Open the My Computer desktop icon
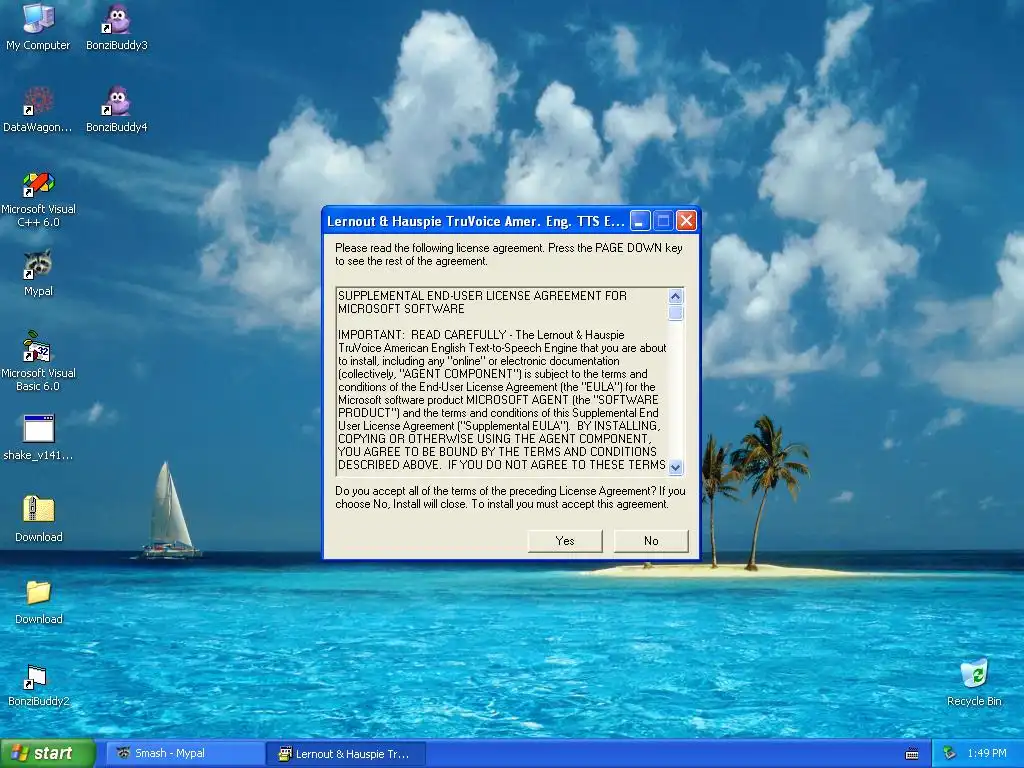1024x768 pixels. [x=38, y=26]
